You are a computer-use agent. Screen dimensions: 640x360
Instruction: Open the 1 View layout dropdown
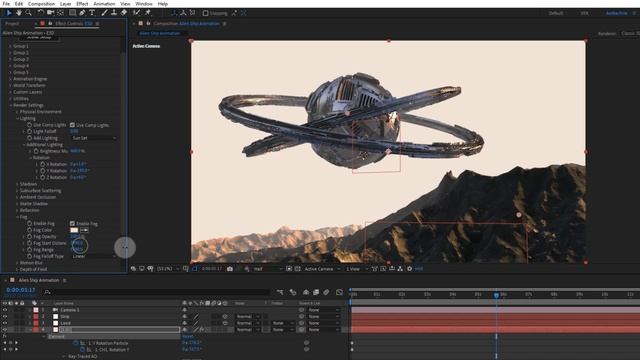tap(356, 269)
